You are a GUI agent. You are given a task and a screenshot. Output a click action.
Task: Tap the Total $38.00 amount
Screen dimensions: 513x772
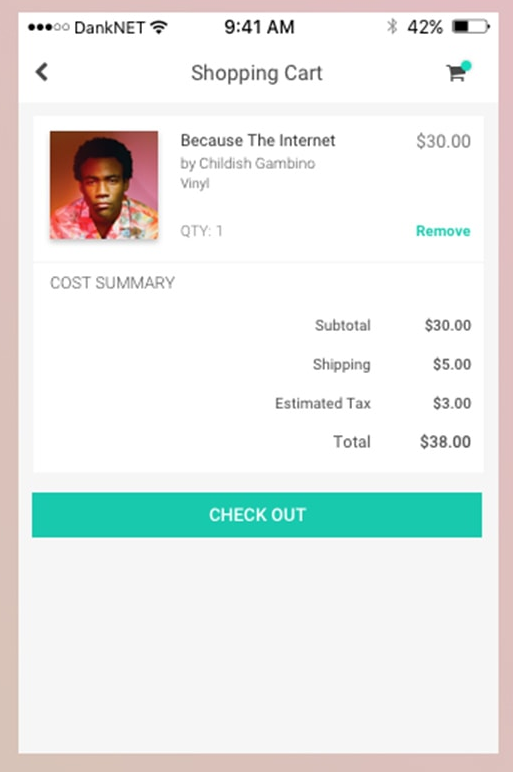[445, 442]
